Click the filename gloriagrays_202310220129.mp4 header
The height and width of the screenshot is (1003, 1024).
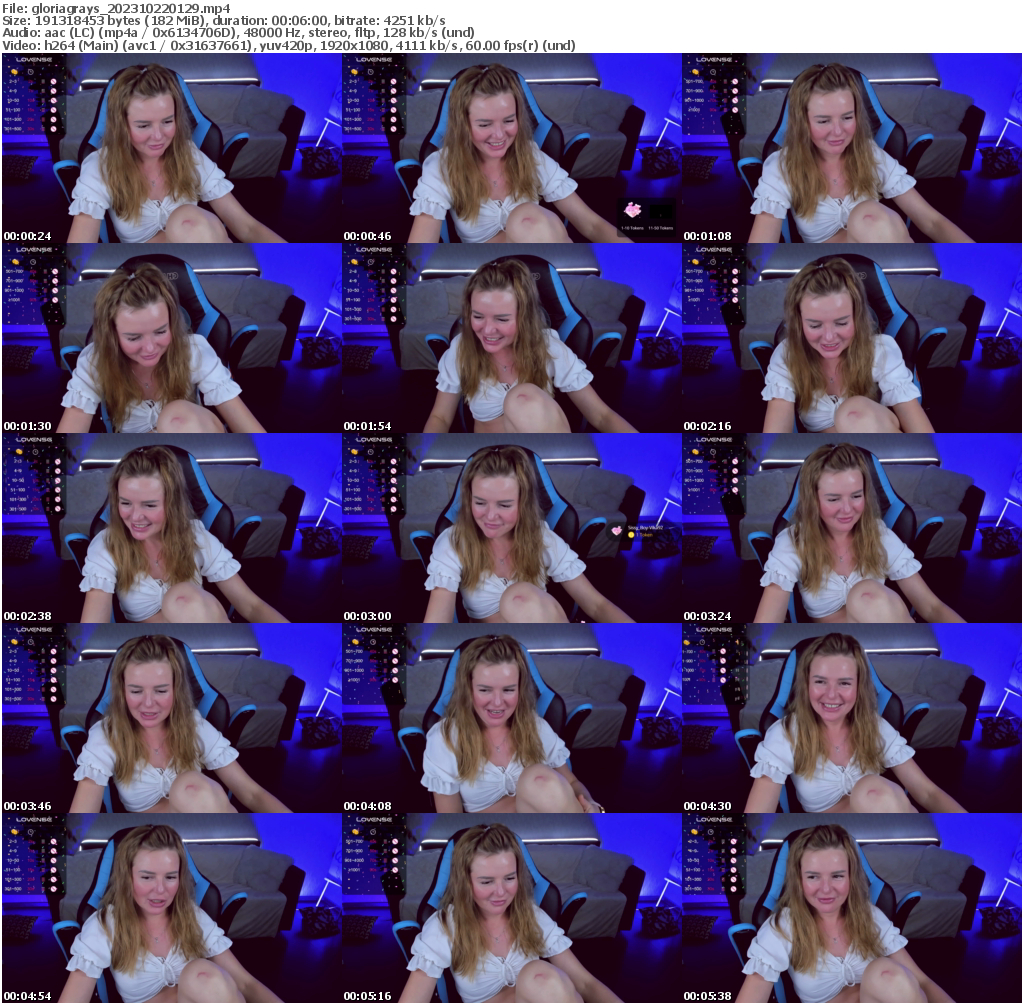pos(117,6)
